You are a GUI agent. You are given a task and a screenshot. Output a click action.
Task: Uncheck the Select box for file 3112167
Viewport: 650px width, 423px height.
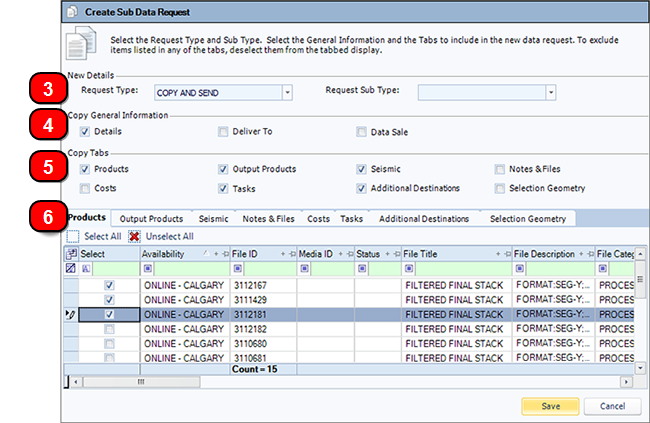coord(109,285)
